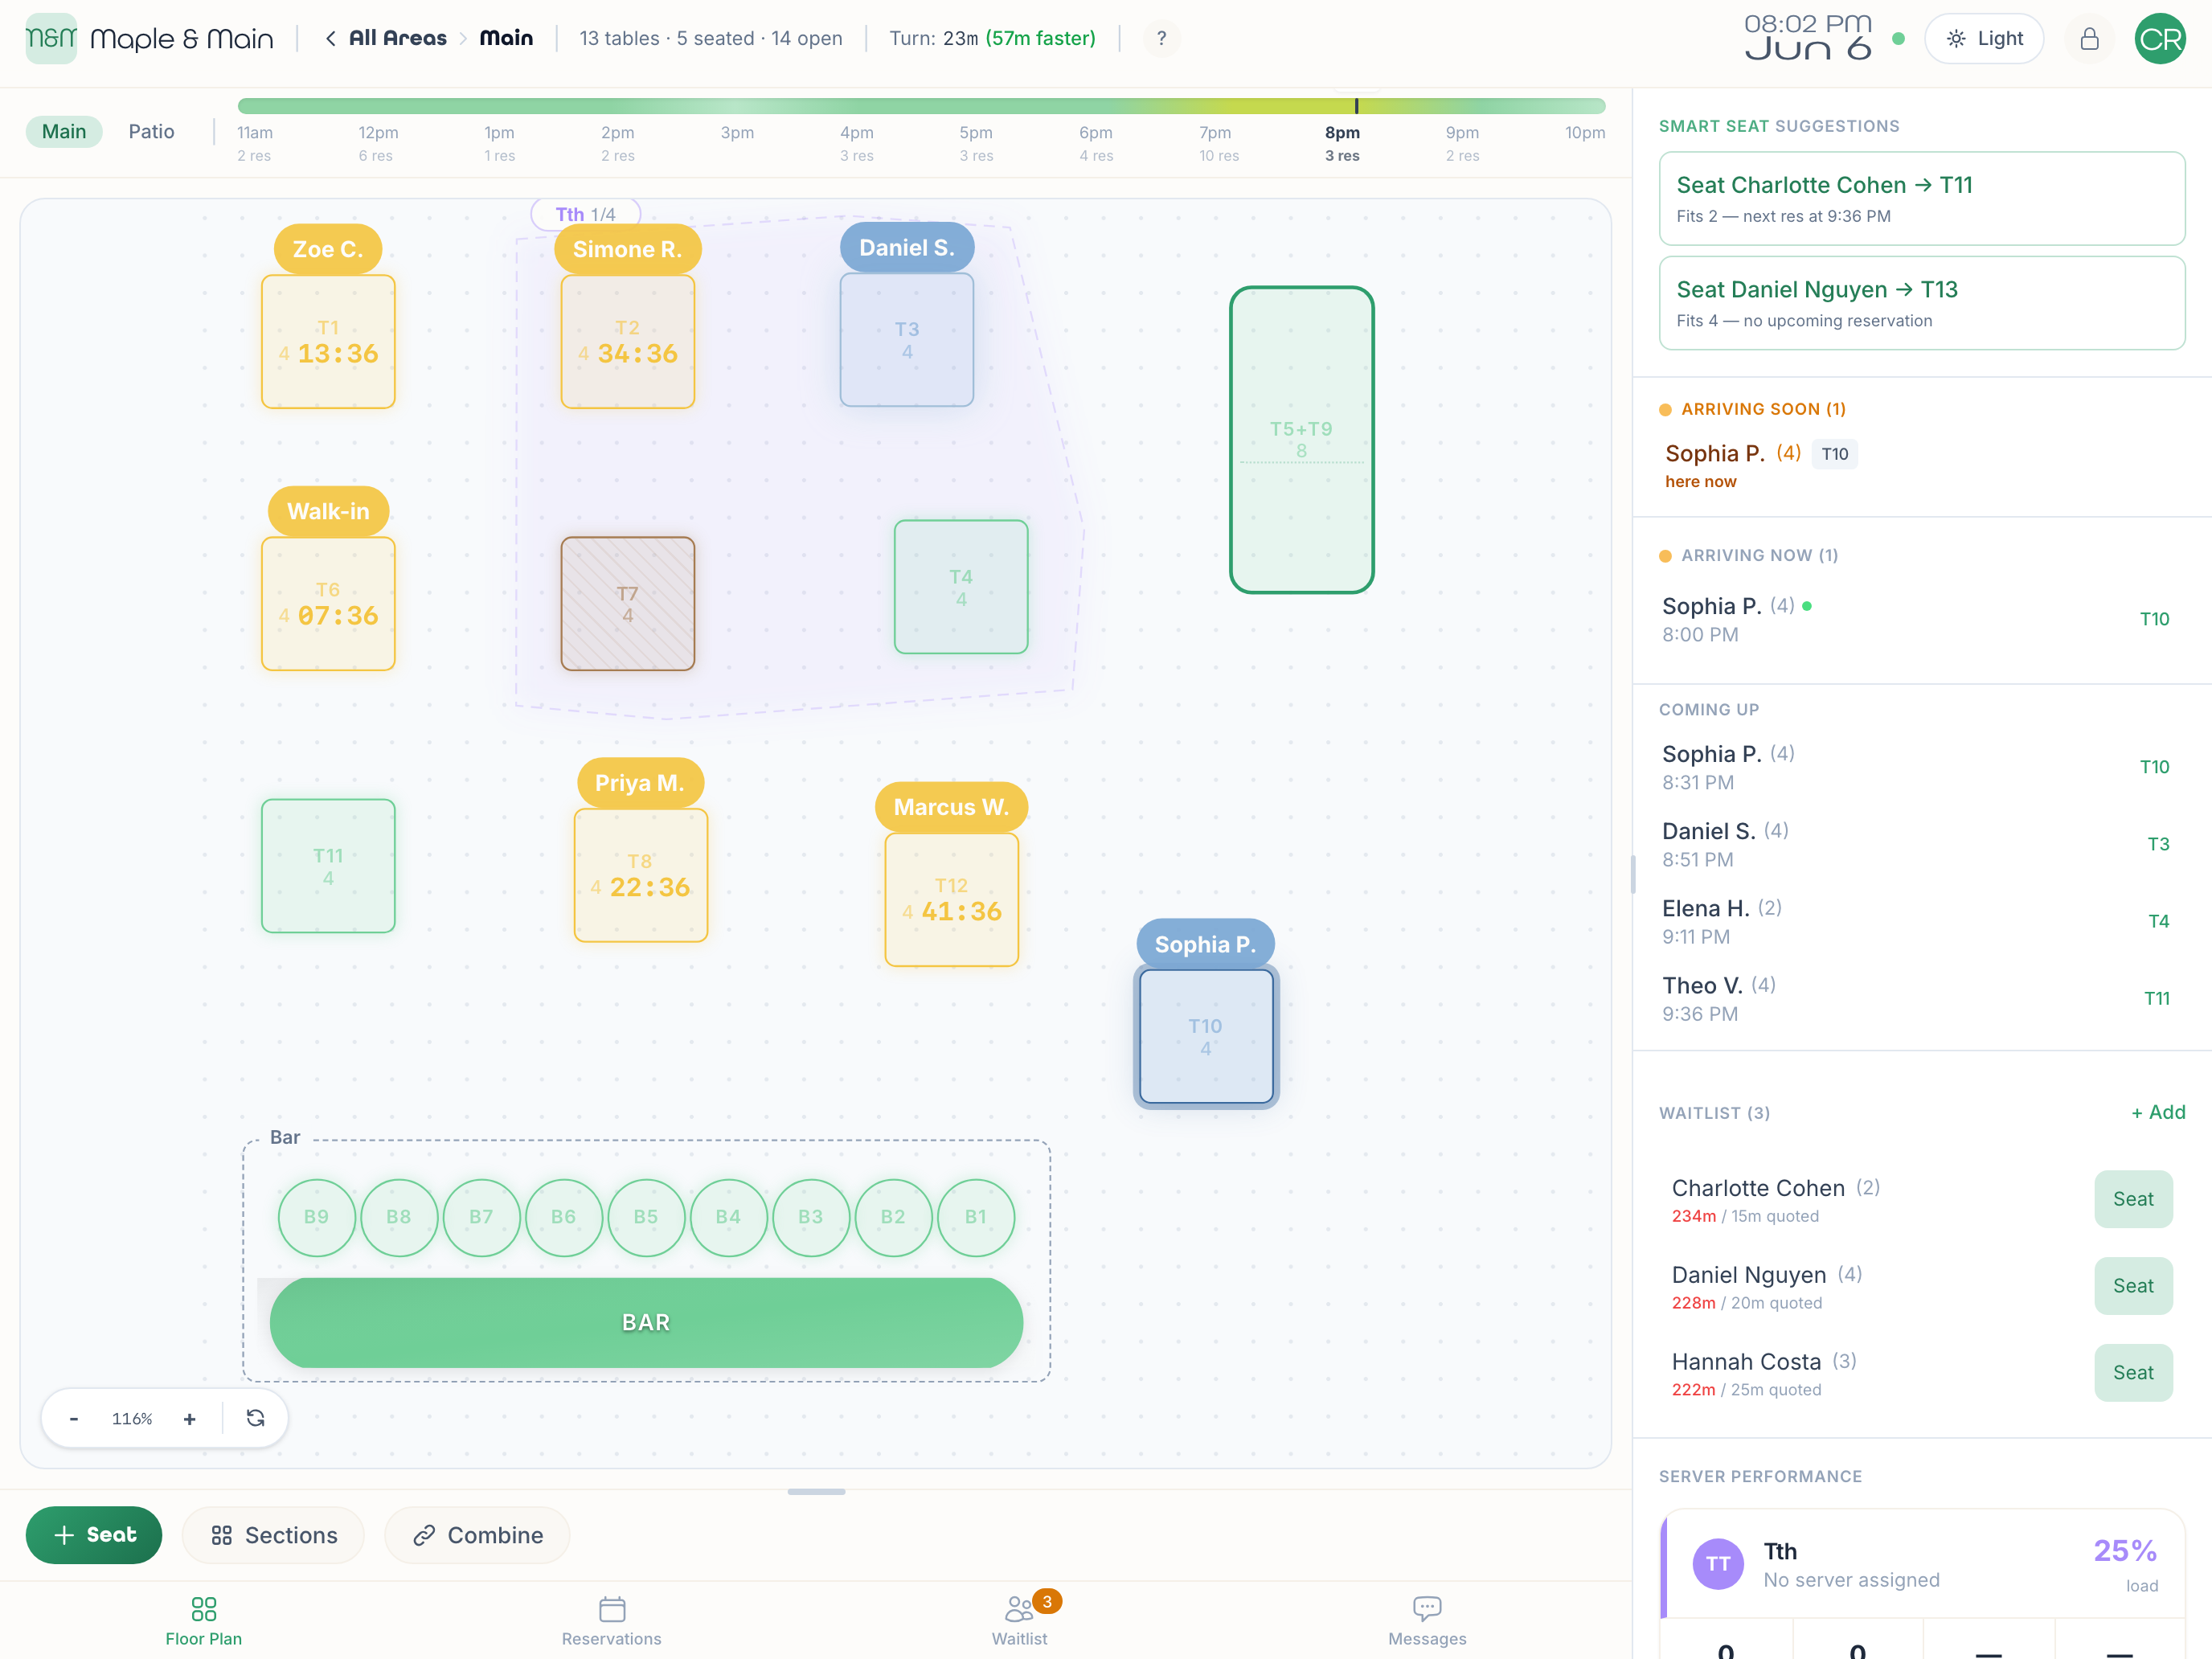Screen dimensions: 2212x1659
Task: Select bar seat B8
Action: (x=398, y=1217)
